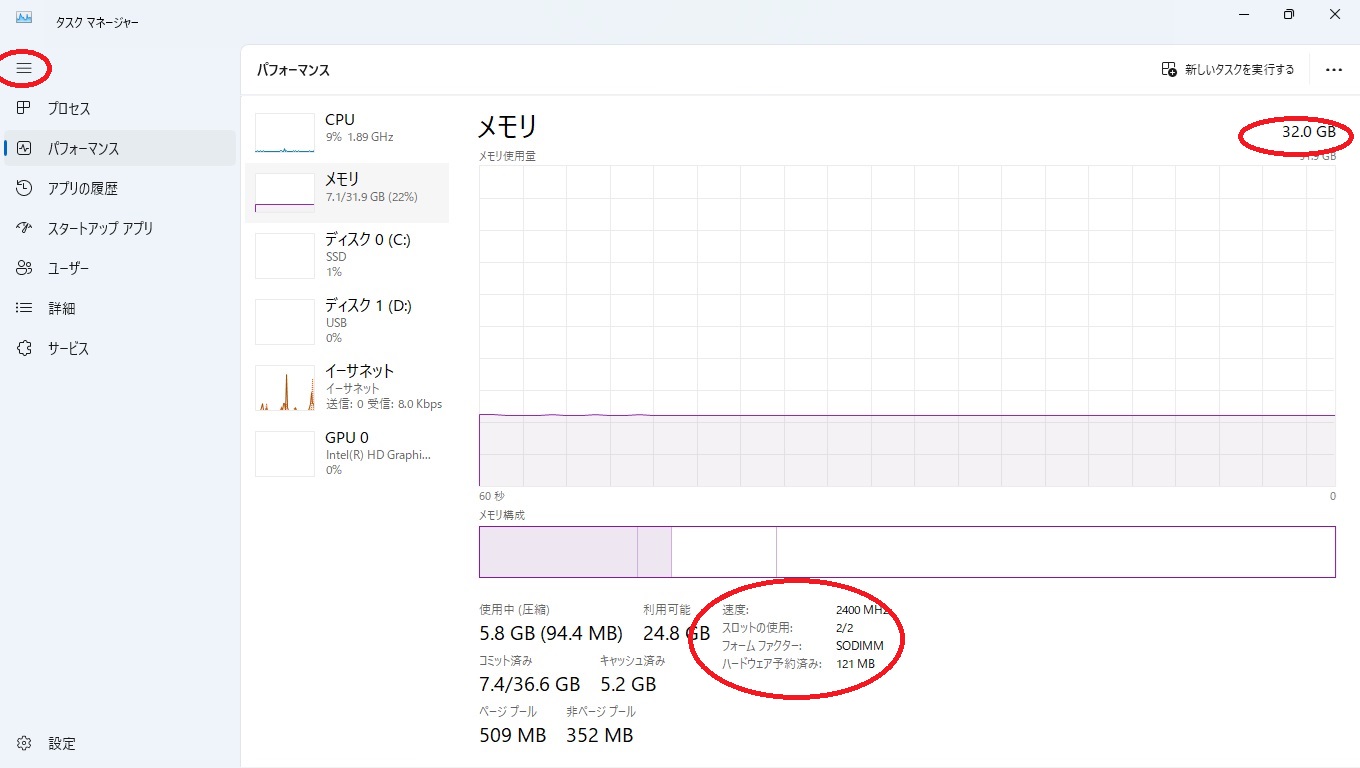The image size is (1360, 768).
Task: Open アプリの履歴 history icon
Action: (25, 188)
